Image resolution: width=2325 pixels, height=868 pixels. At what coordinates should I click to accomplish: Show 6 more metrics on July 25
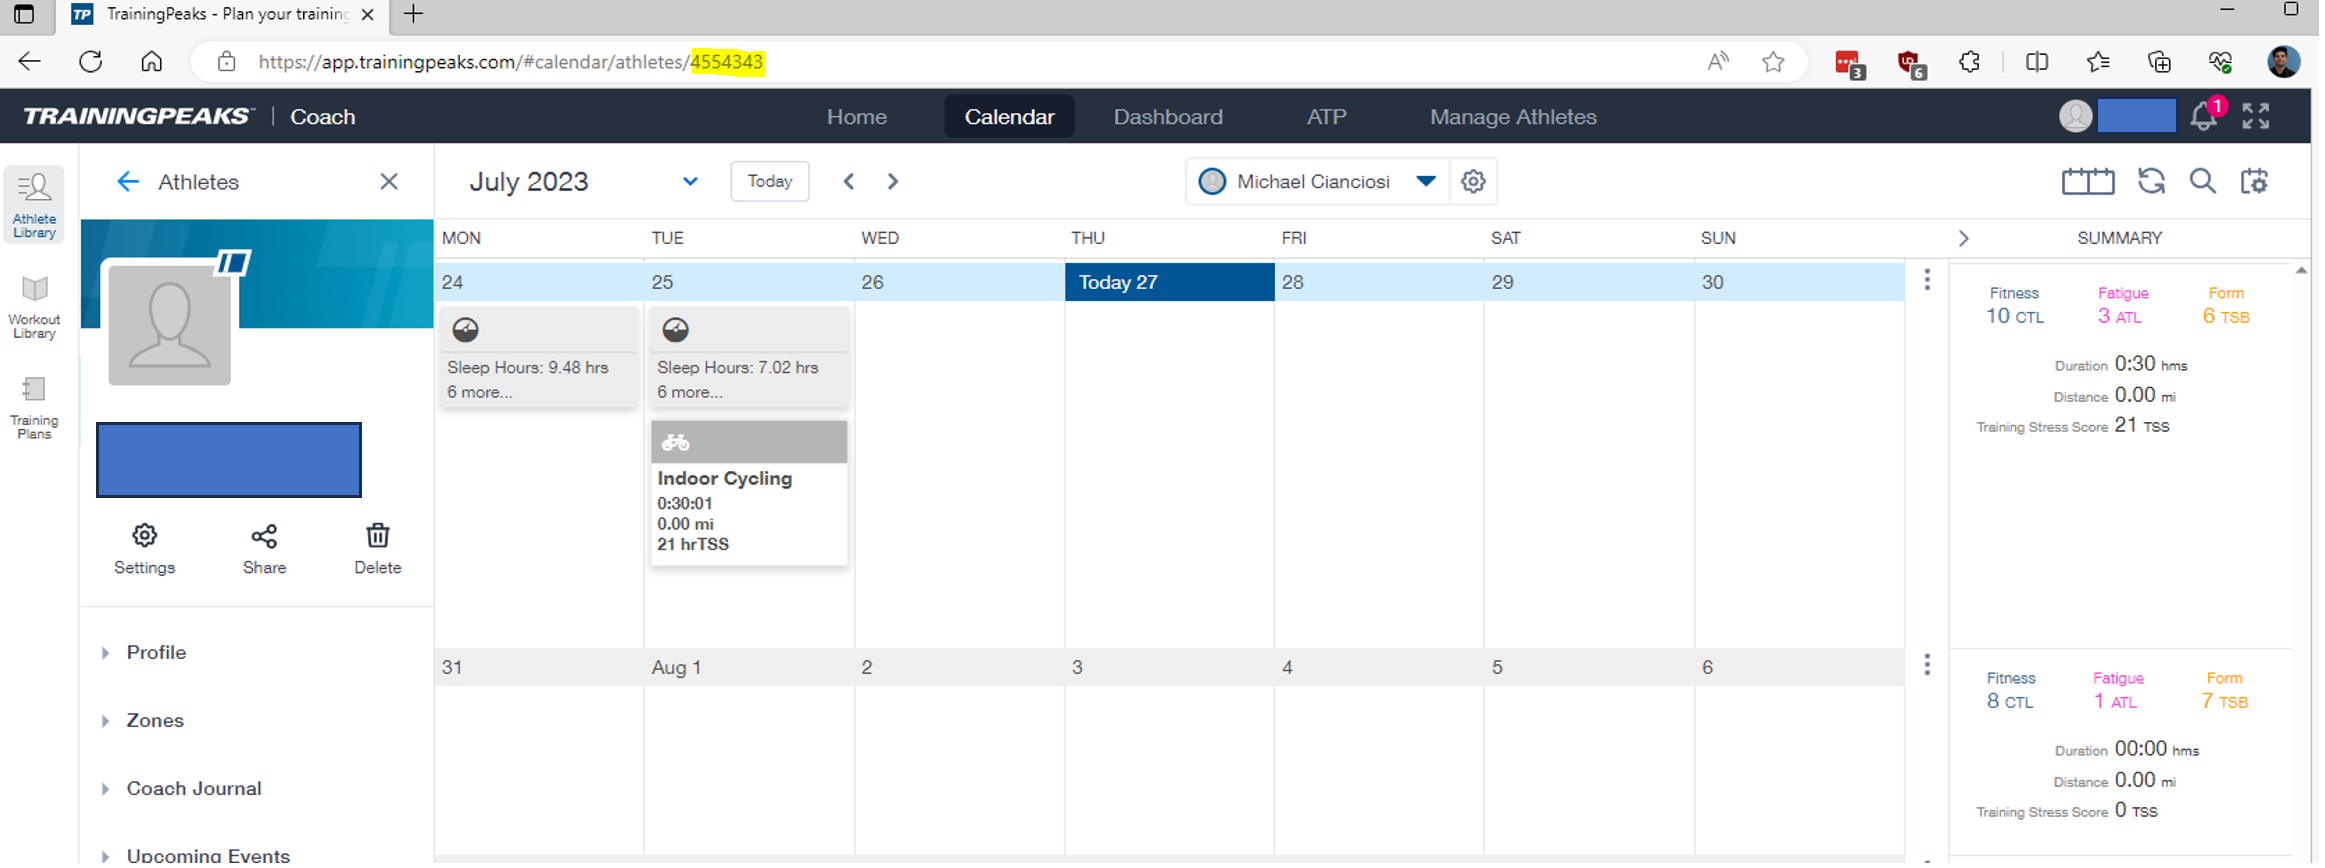click(x=690, y=393)
